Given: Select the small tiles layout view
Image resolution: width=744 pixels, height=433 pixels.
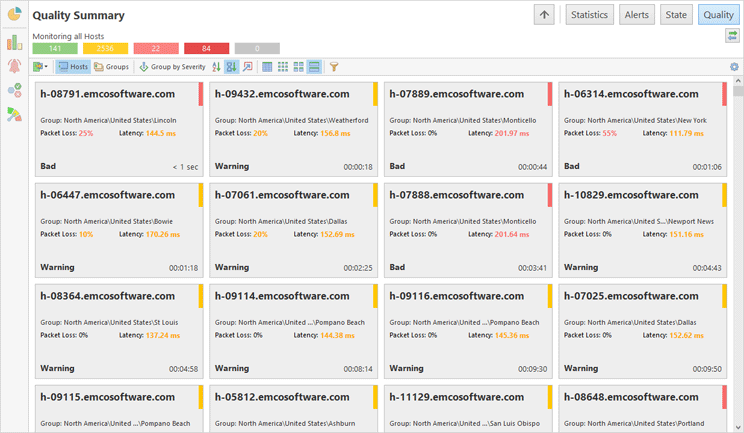Looking at the screenshot, I should [x=283, y=67].
